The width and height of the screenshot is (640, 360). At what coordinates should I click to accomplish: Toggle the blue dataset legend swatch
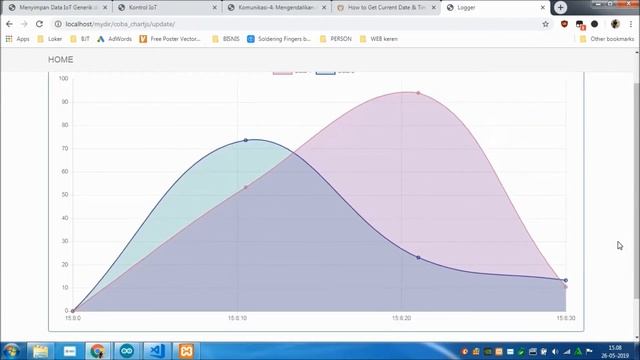[325, 73]
